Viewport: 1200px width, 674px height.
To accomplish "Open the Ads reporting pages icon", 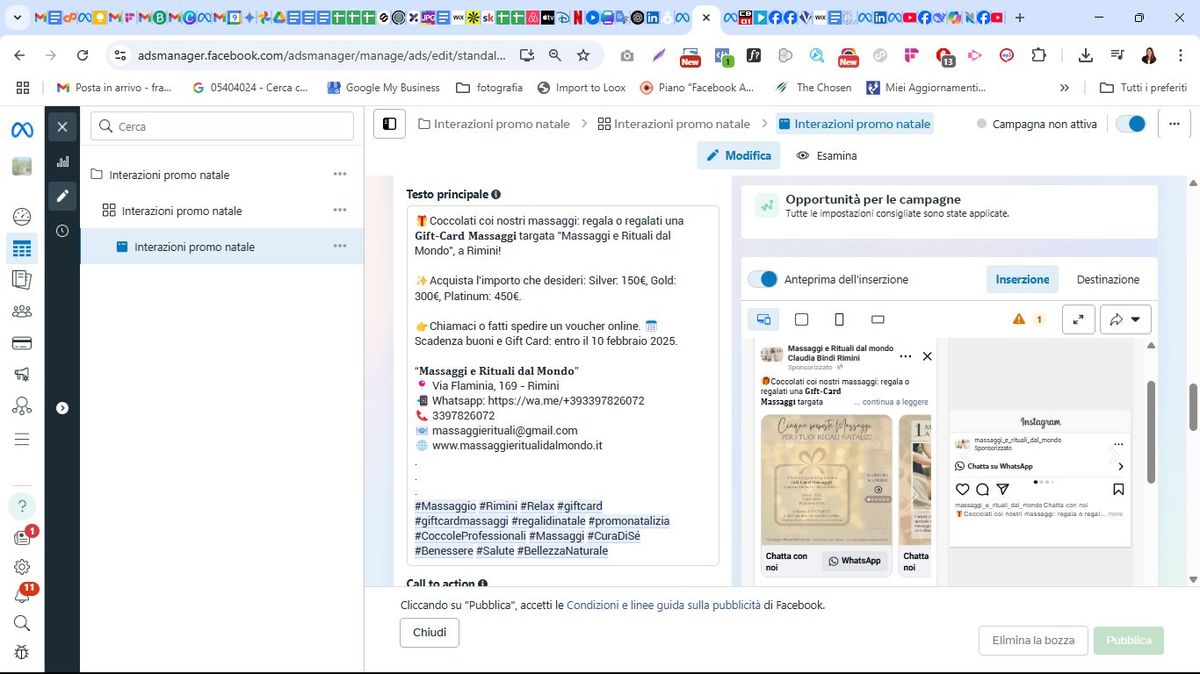I will [22, 280].
